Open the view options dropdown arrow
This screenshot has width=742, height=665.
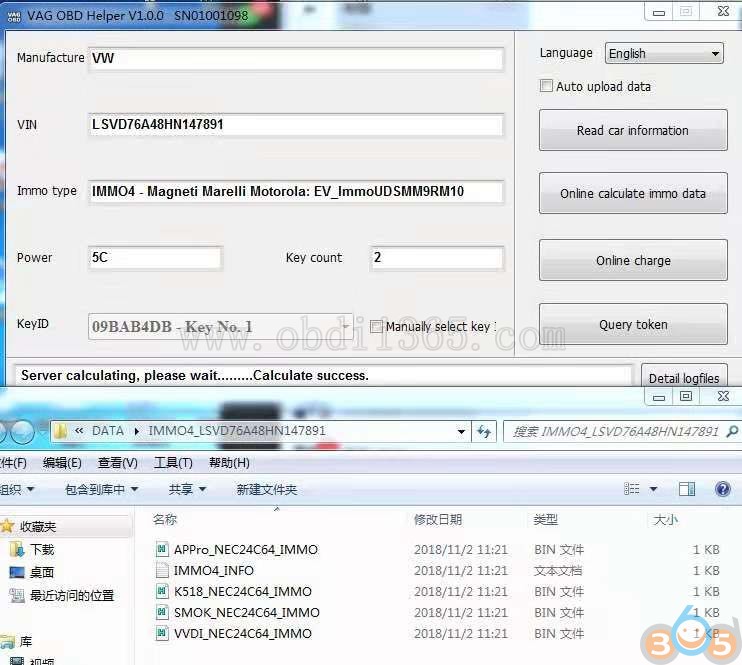click(x=653, y=489)
